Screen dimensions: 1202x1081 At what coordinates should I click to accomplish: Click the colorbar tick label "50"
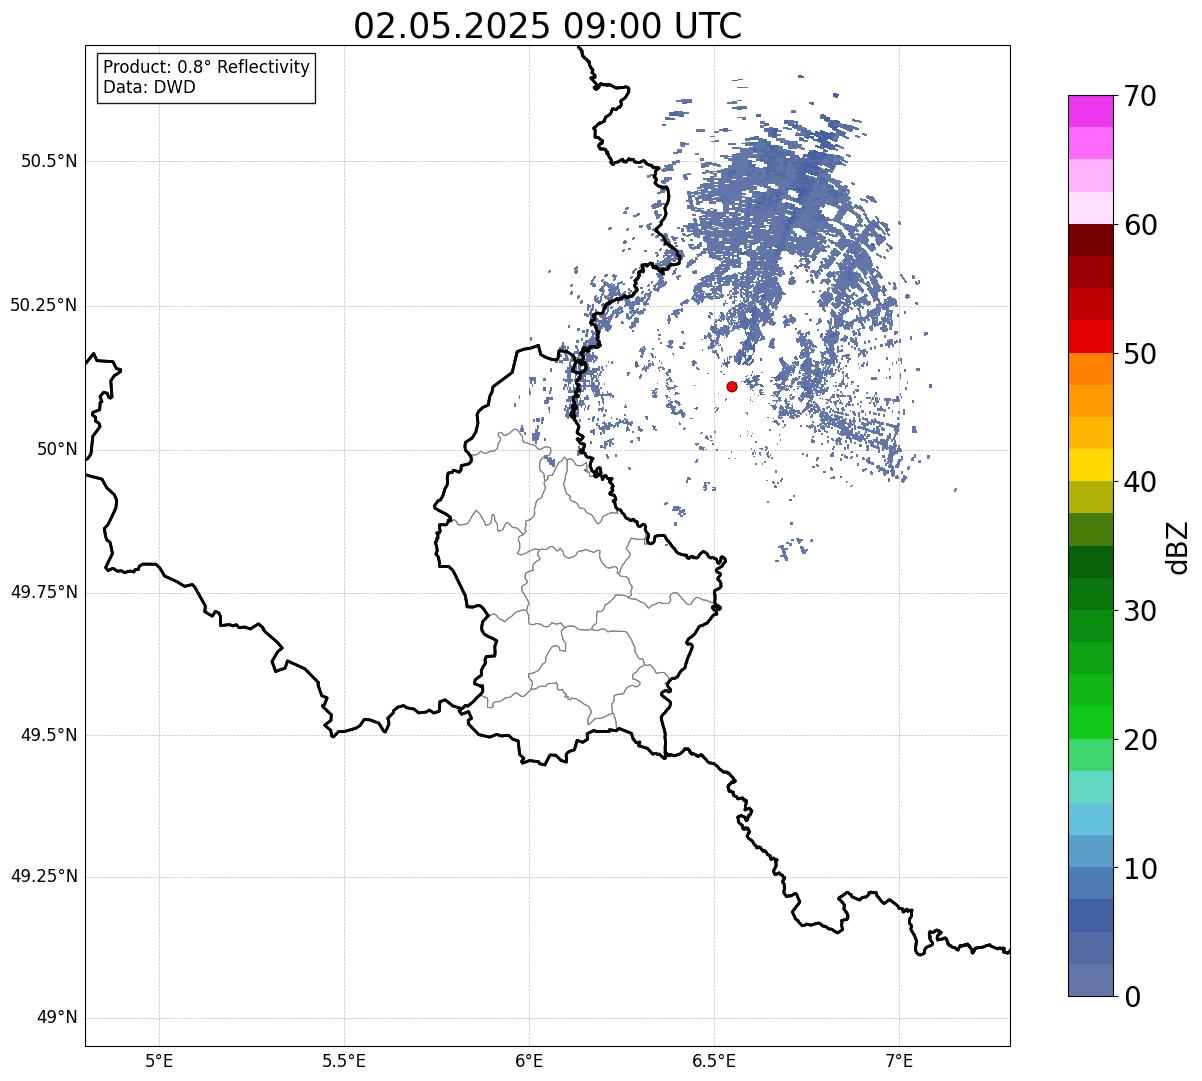click(1140, 354)
